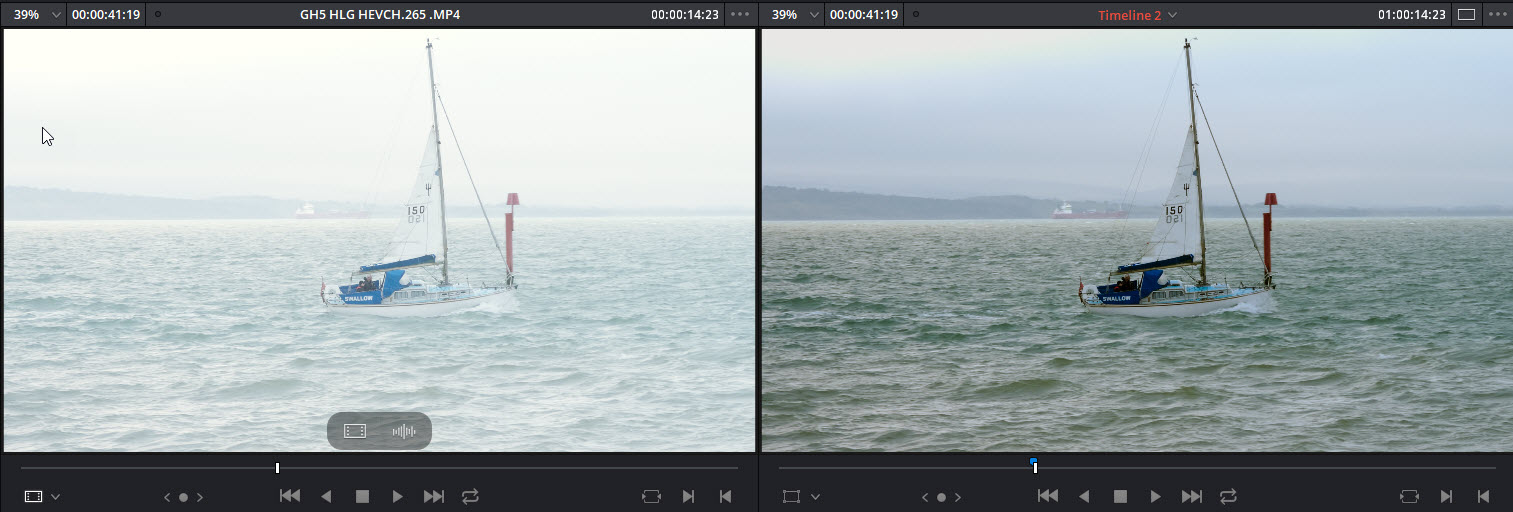Toggle loop playback in timeline viewer
The image size is (1513, 512).
1228,496
